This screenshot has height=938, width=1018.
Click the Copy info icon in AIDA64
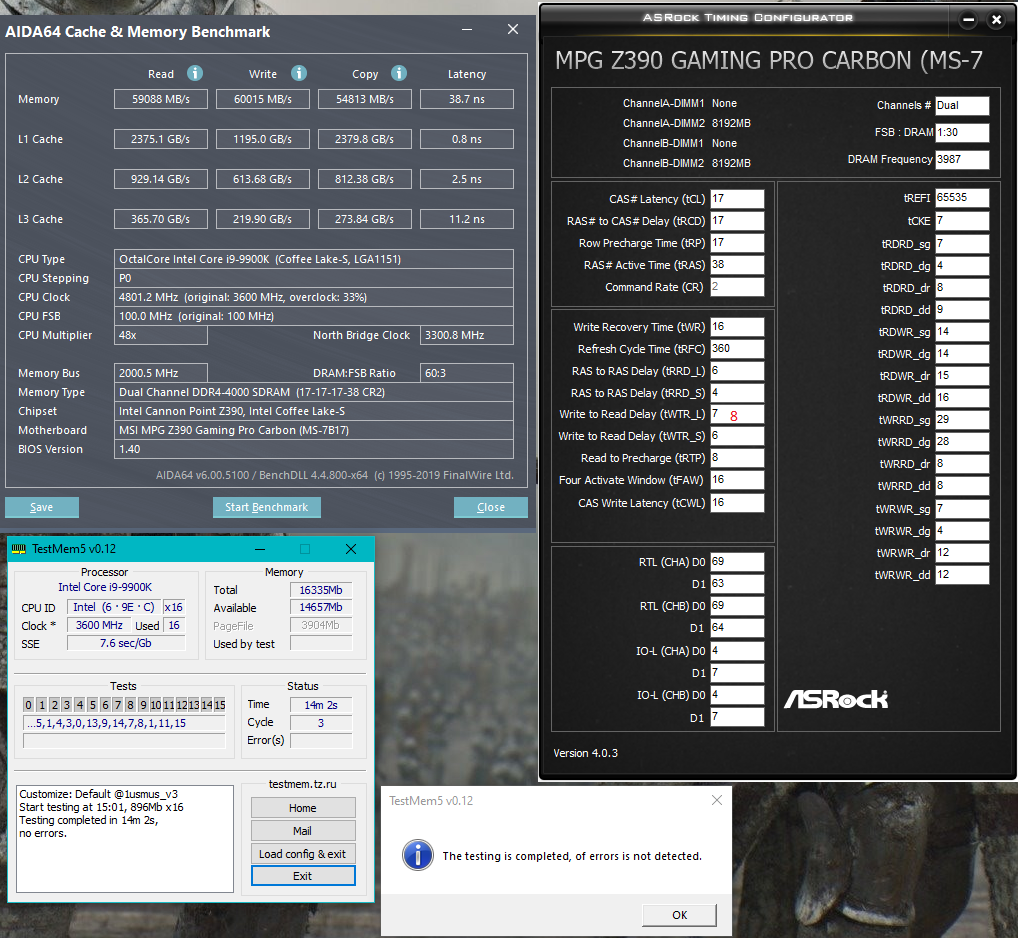pyautogui.click(x=399, y=73)
